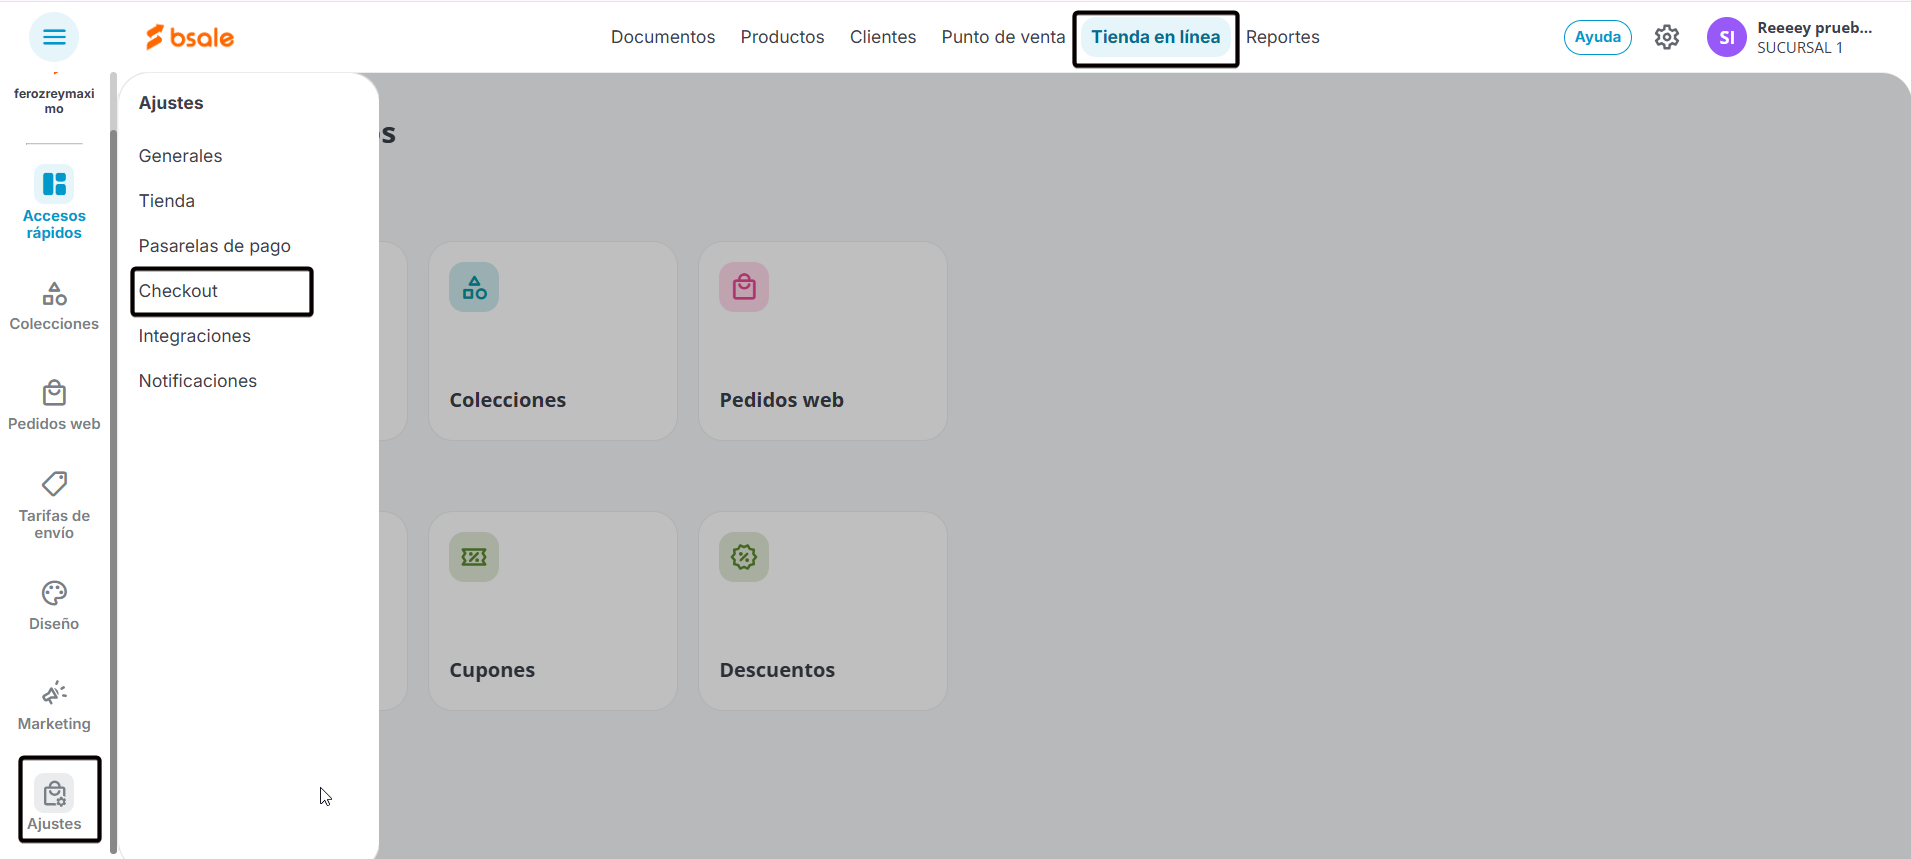Click the Colecciones card icon
The height and width of the screenshot is (859, 1911).
pos(474,287)
